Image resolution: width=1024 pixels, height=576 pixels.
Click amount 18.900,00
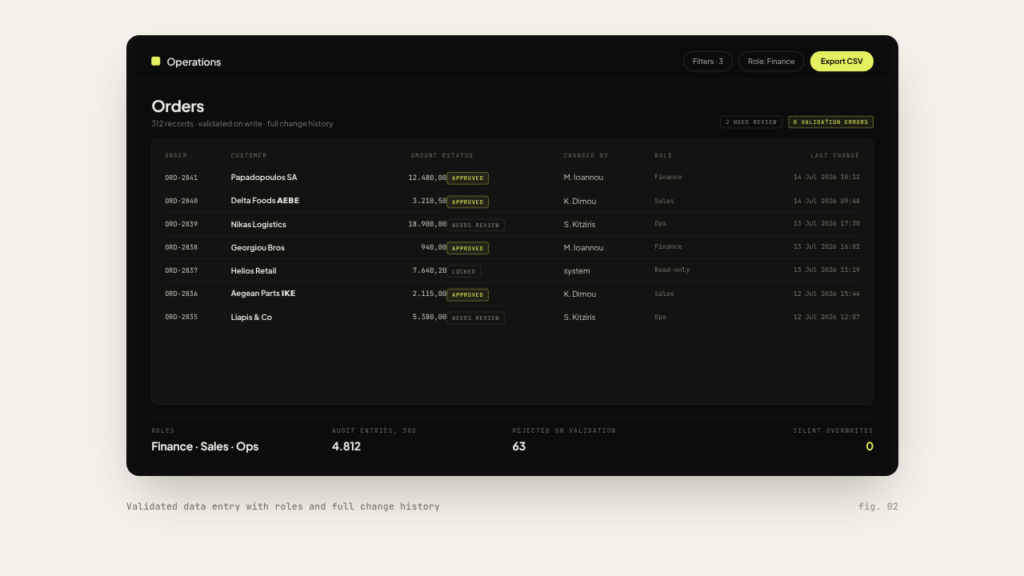point(427,224)
